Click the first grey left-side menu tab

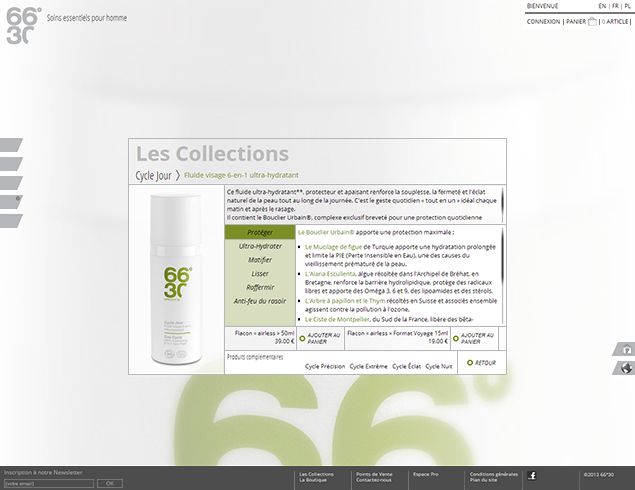(11, 145)
